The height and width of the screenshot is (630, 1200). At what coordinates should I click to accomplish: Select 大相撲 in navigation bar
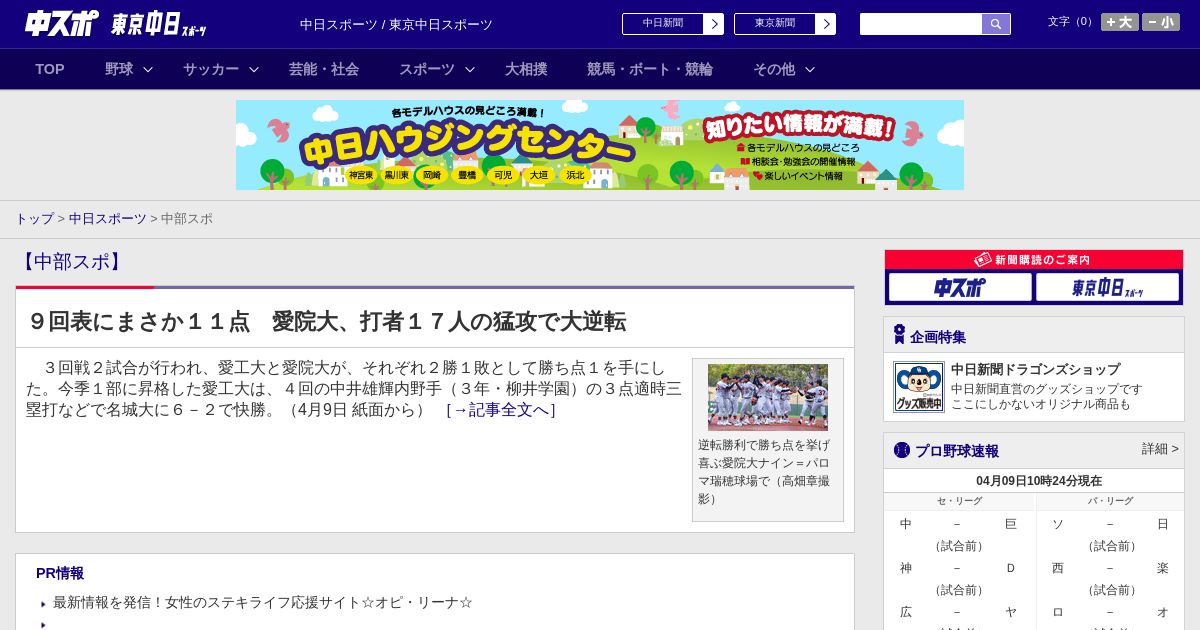tap(526, 69)
